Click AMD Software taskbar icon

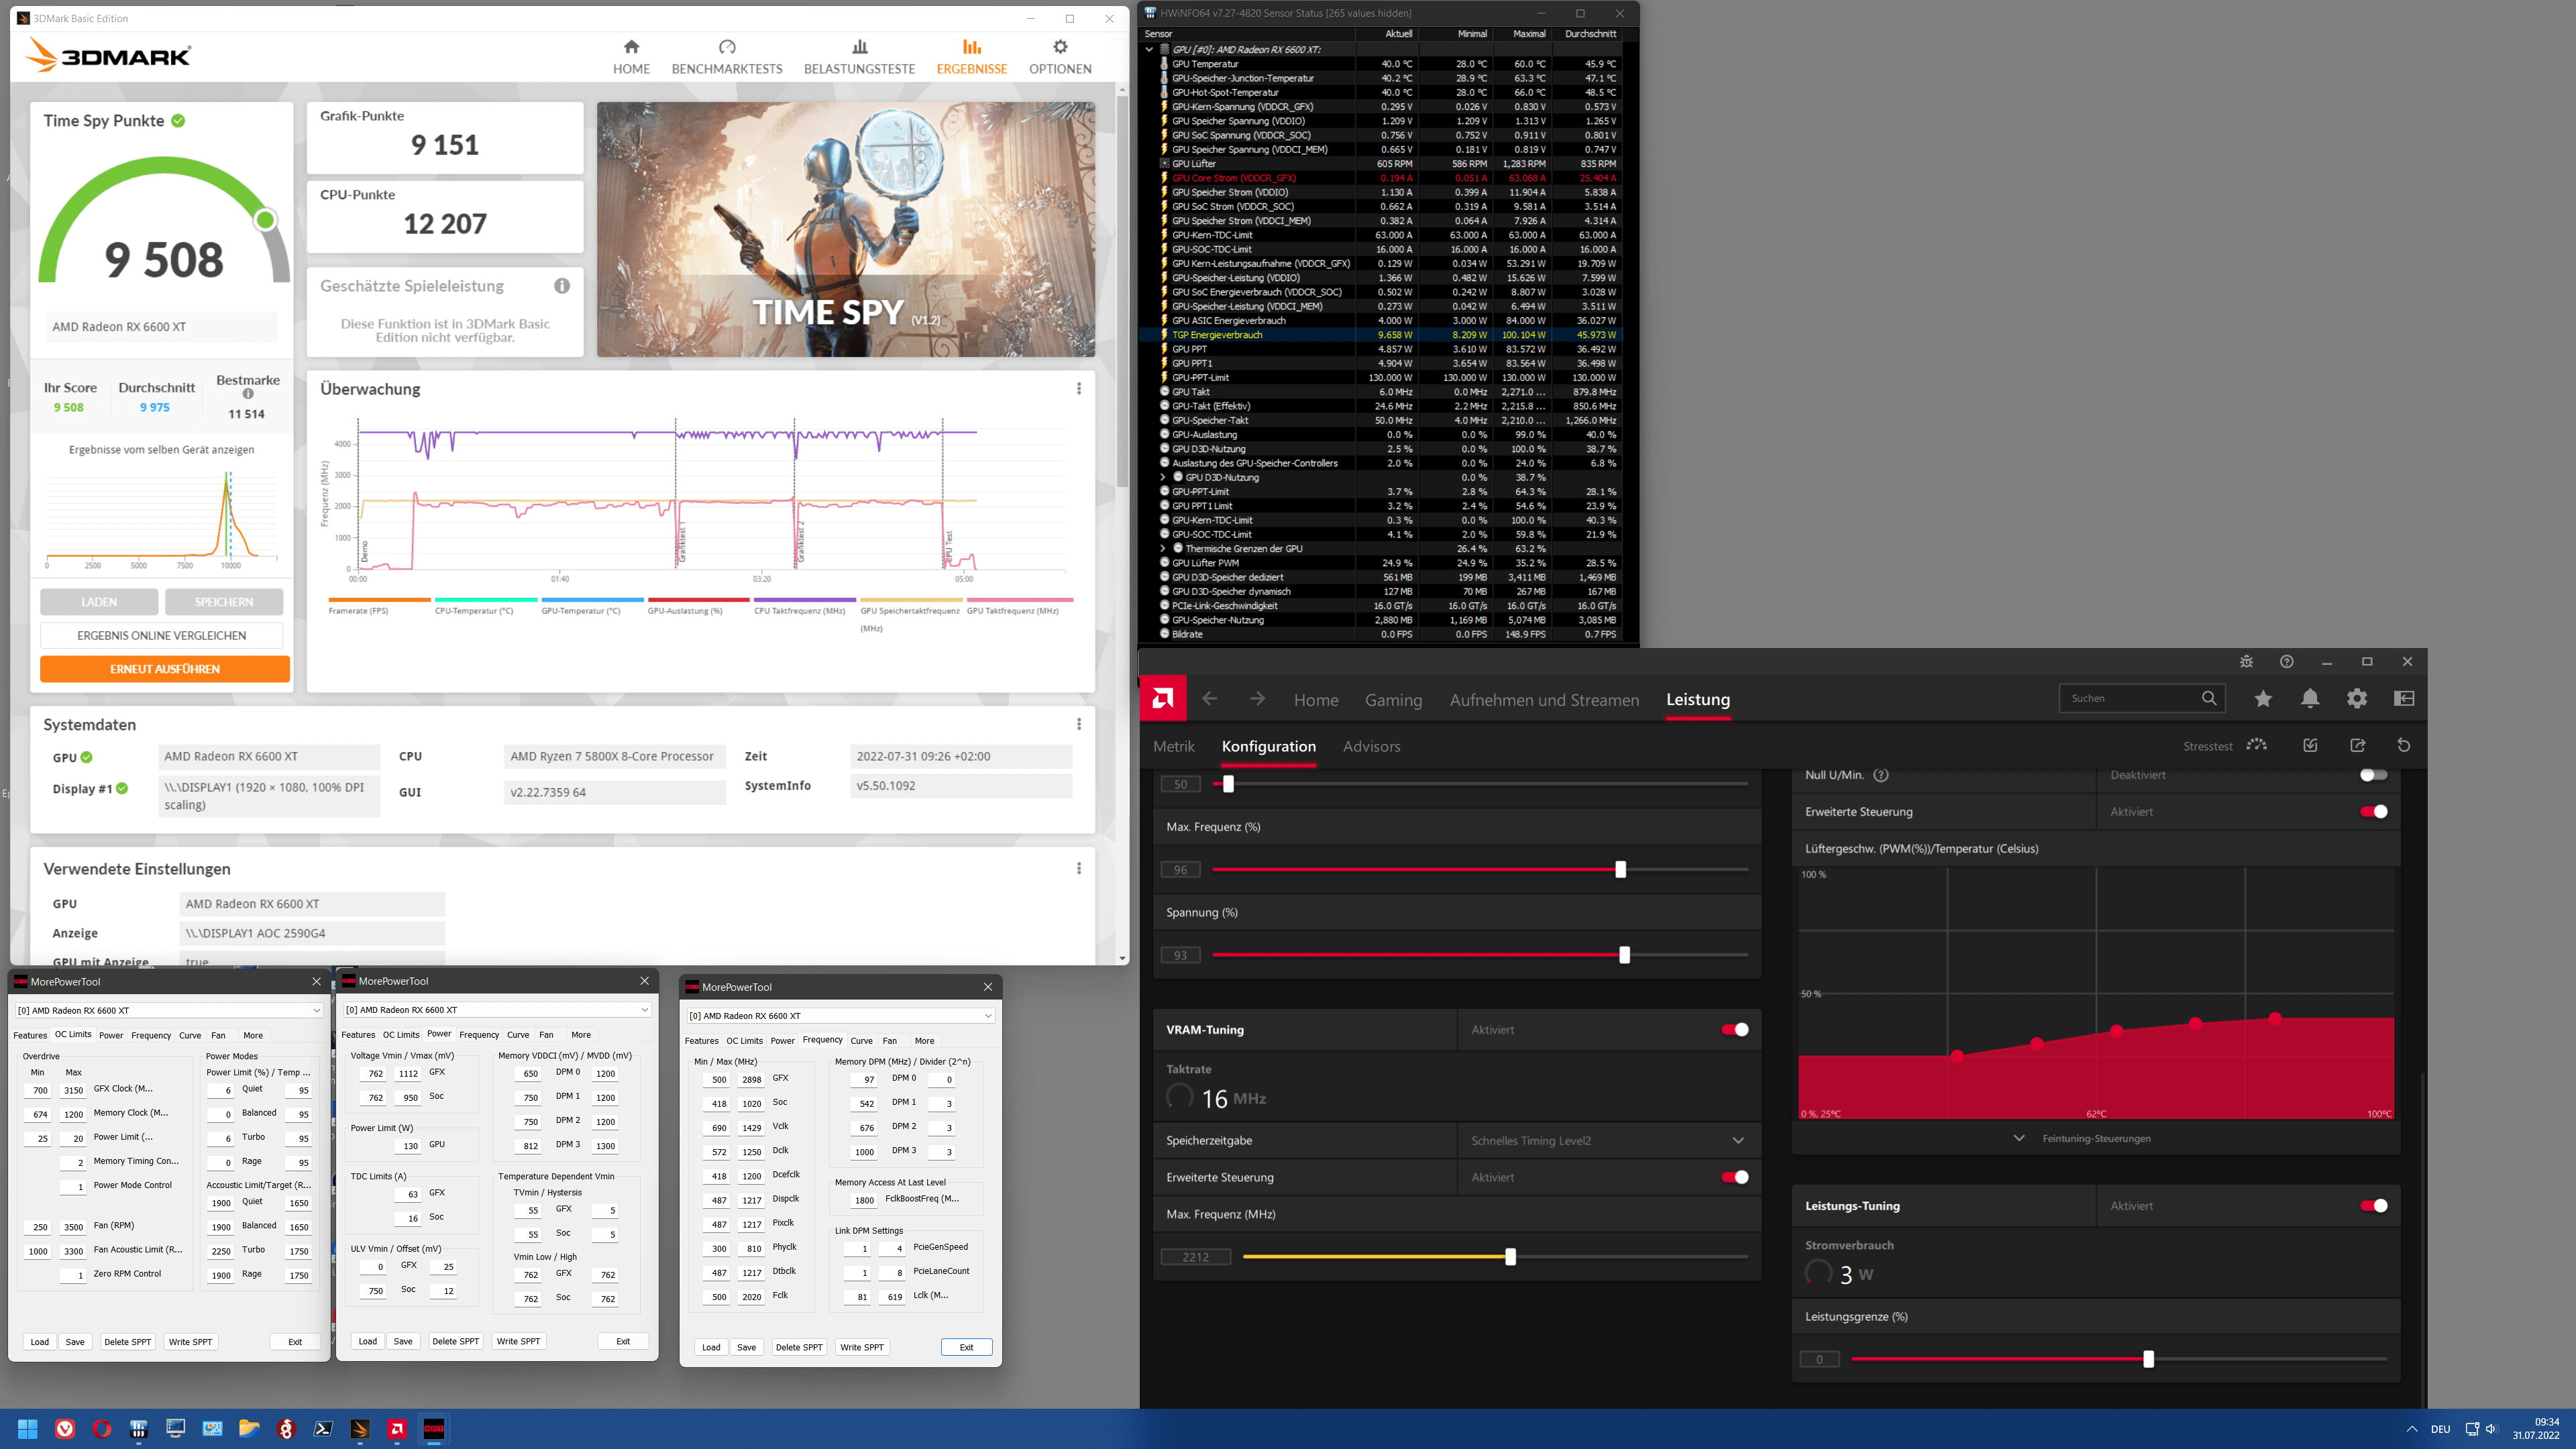click(x=397, y=1429)
